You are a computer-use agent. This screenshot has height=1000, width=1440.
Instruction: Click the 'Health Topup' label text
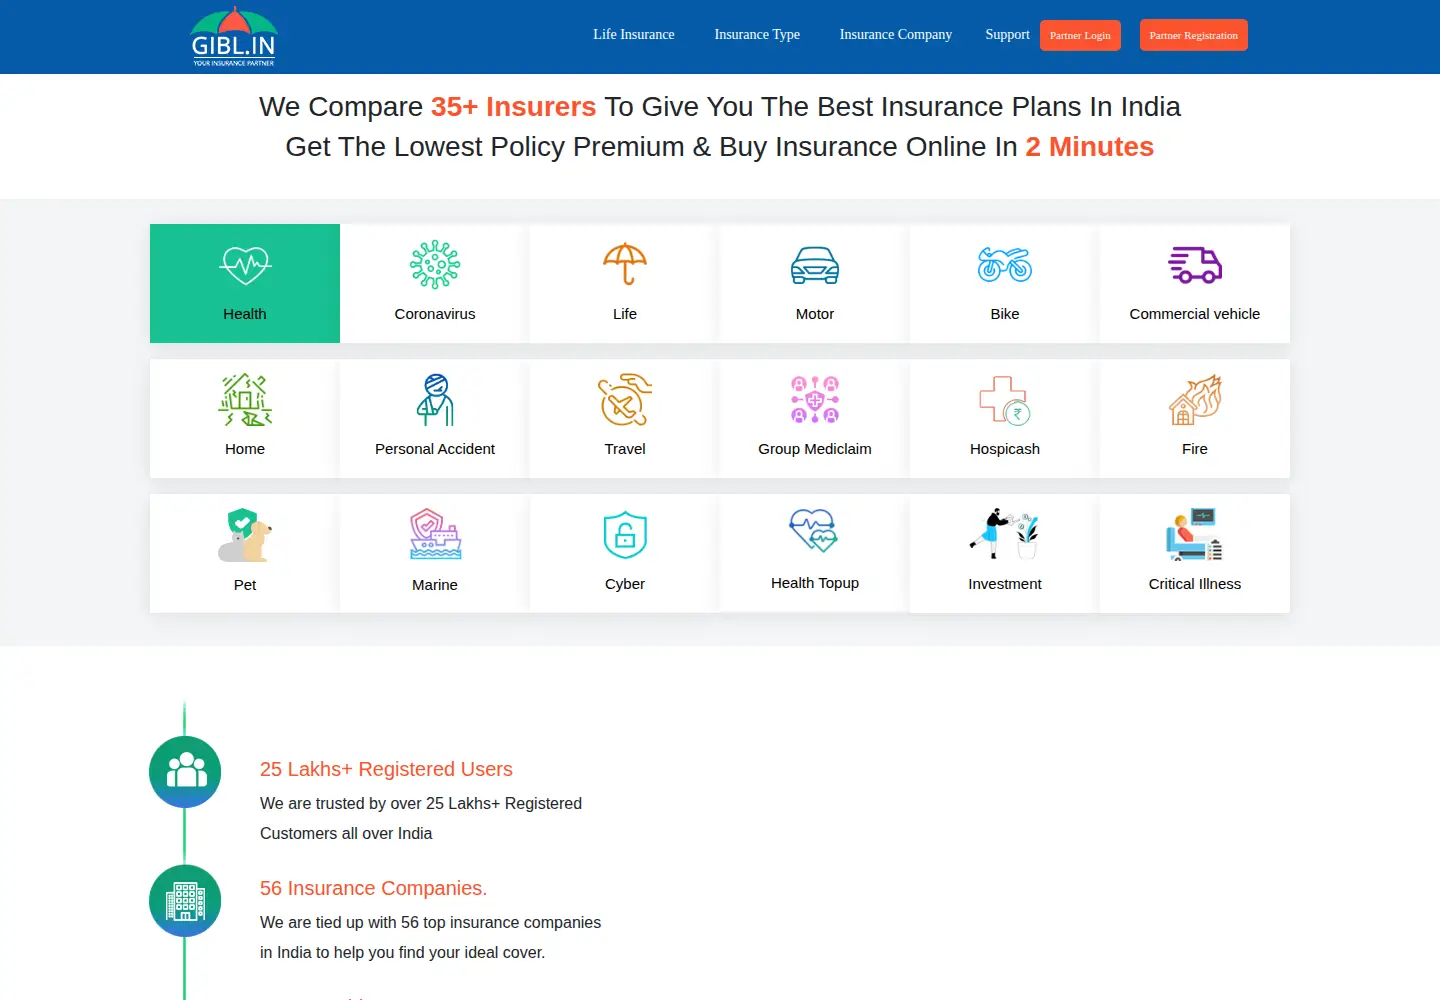point(815,583)
